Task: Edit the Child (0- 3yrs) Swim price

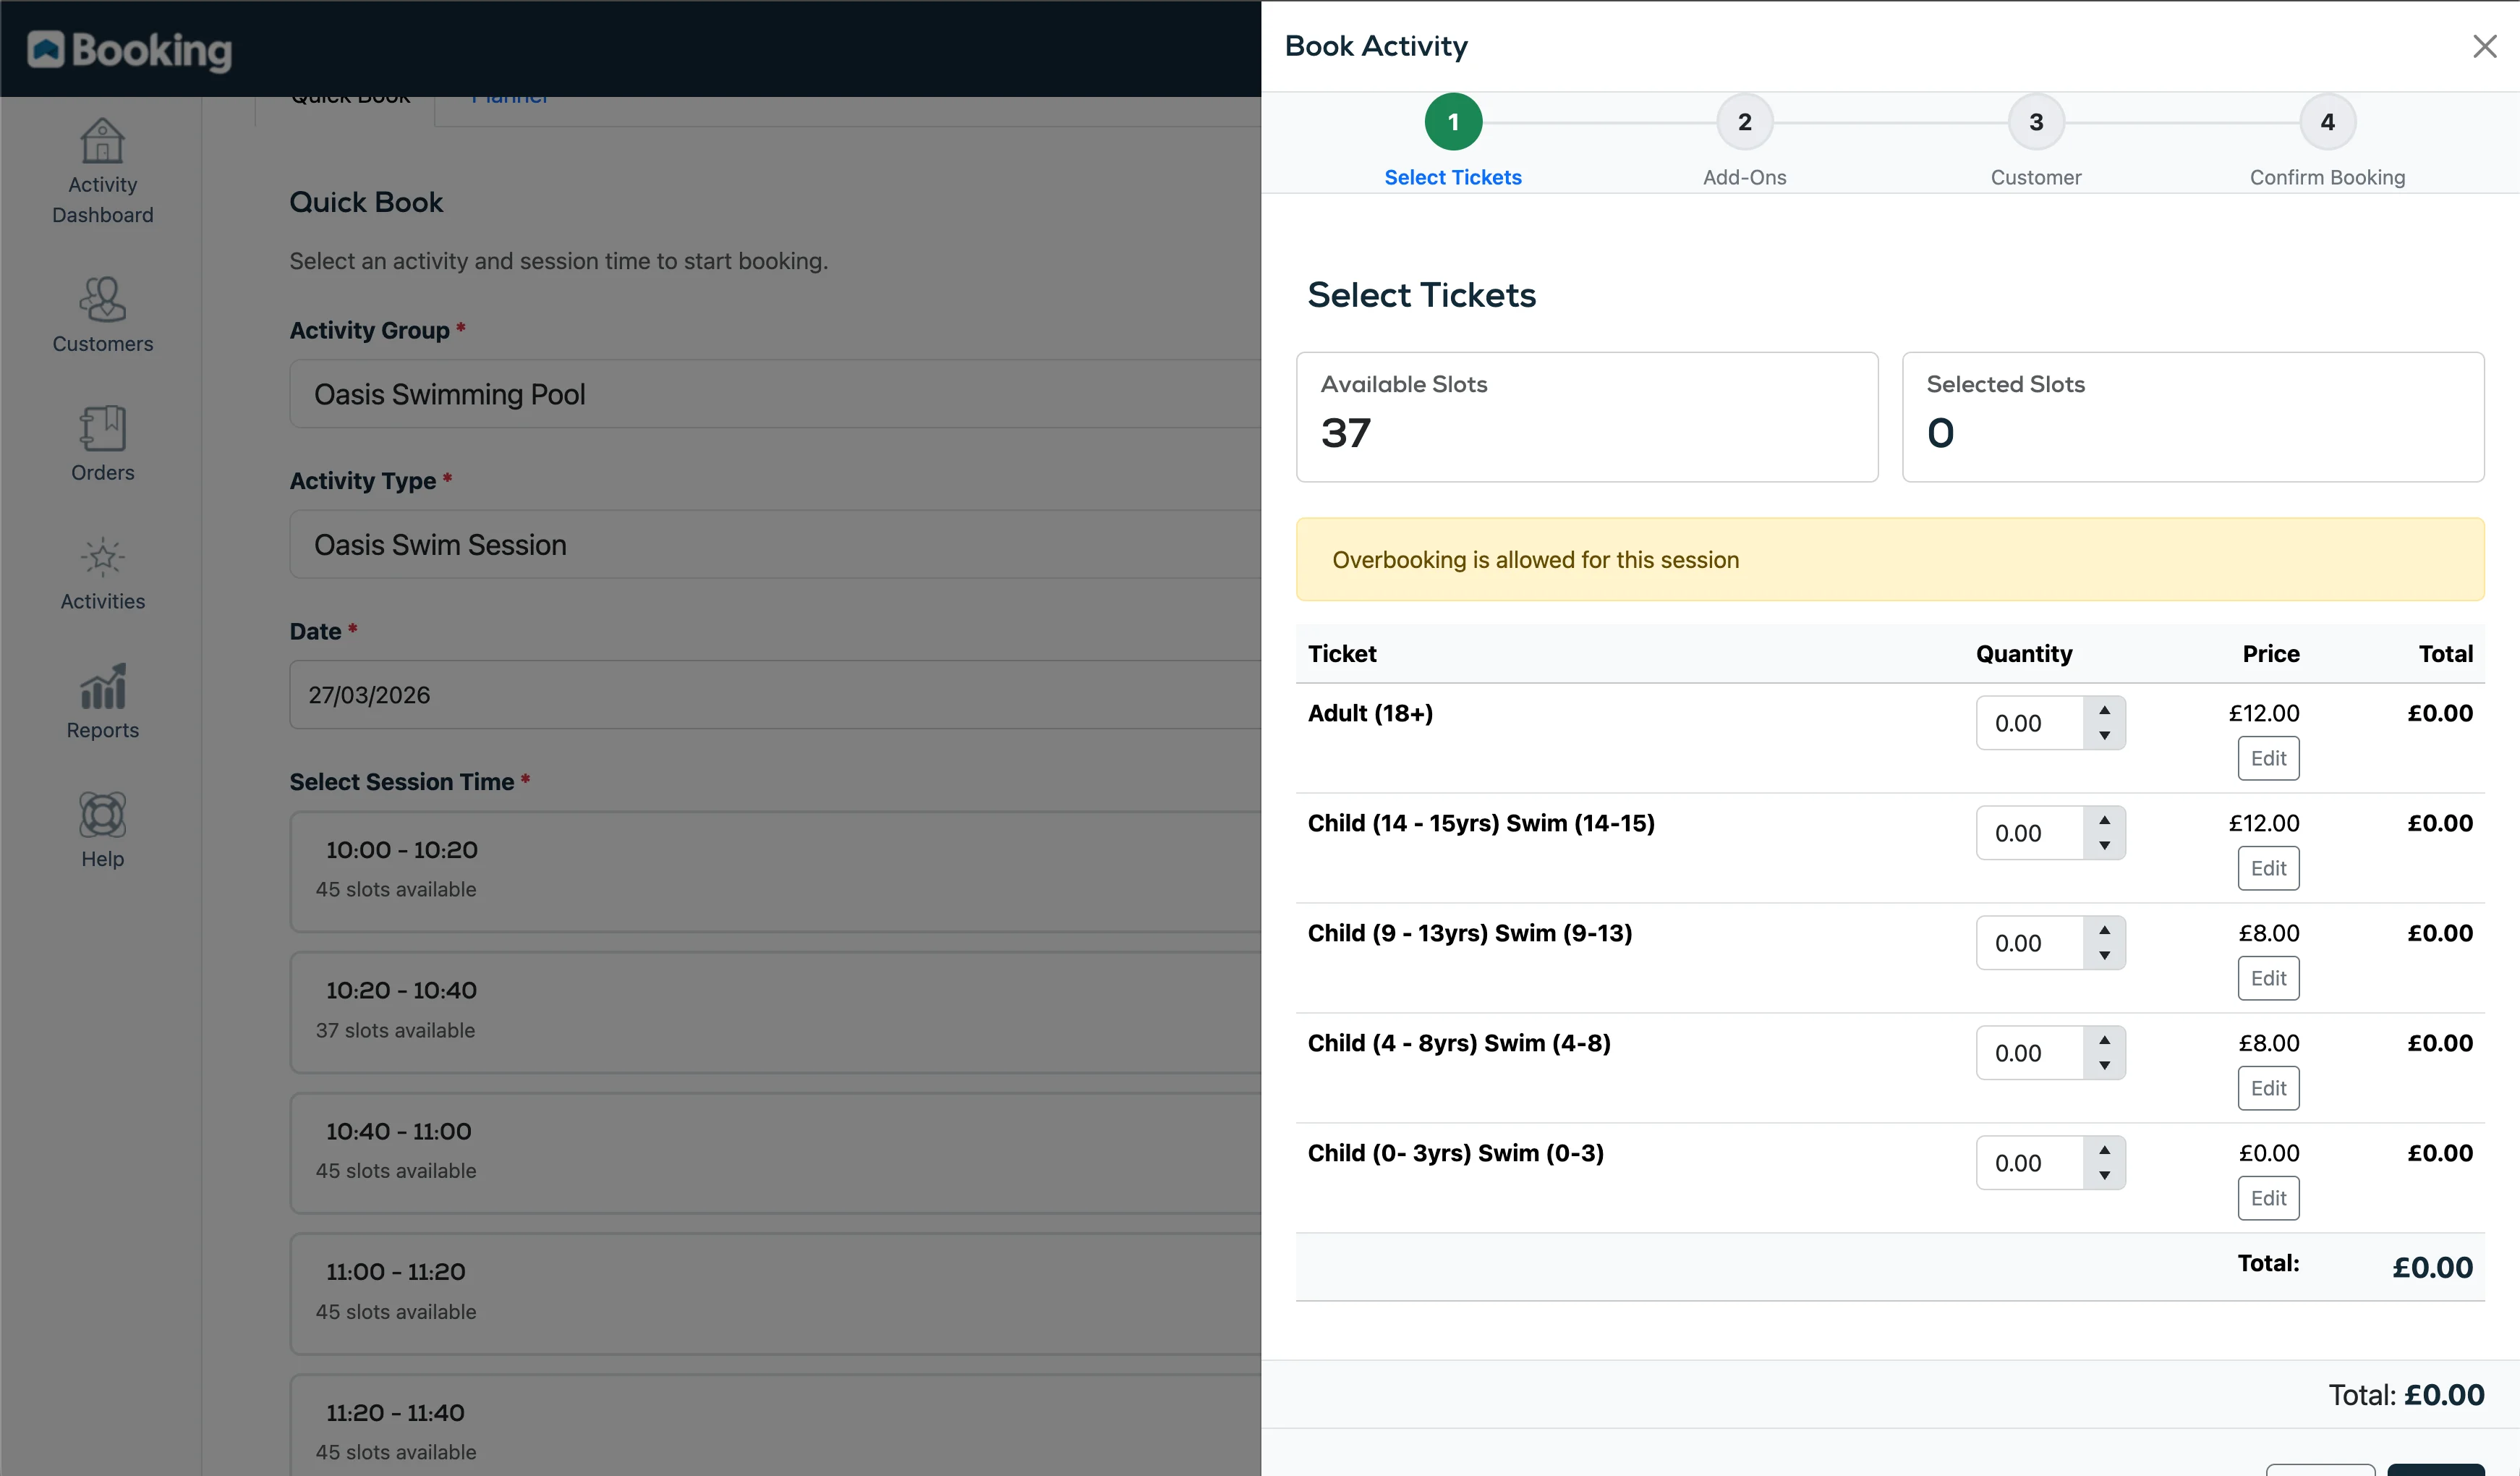Action: (2268, 1198)
